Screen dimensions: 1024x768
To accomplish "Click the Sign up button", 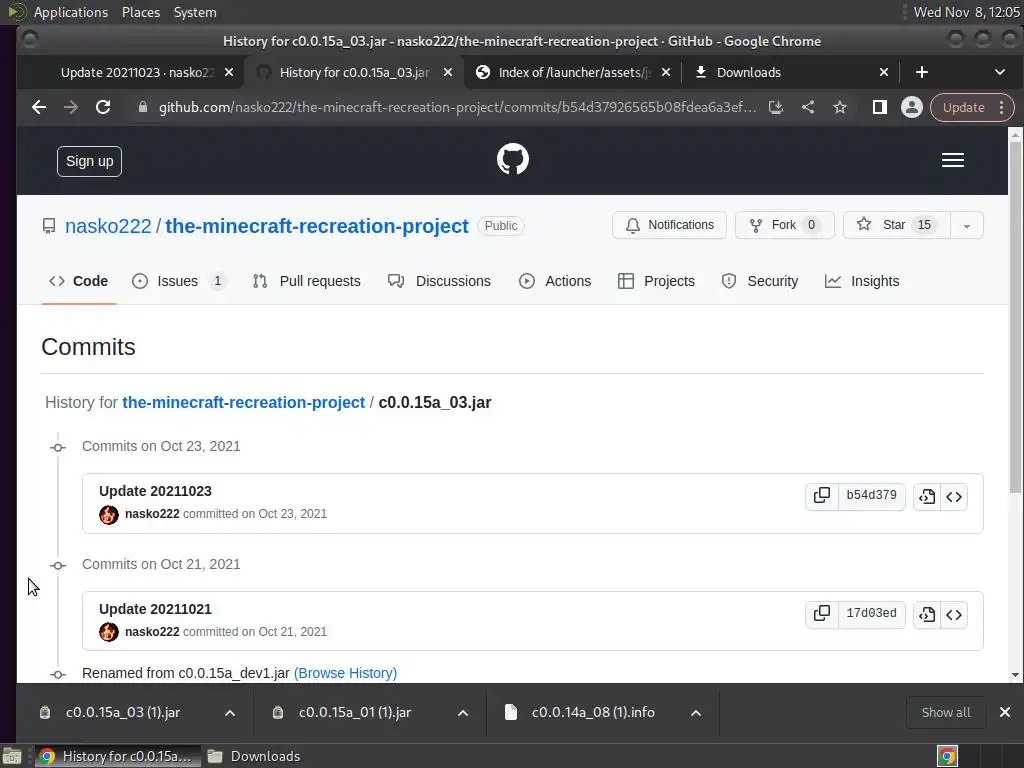I will (x=89, y=161).
